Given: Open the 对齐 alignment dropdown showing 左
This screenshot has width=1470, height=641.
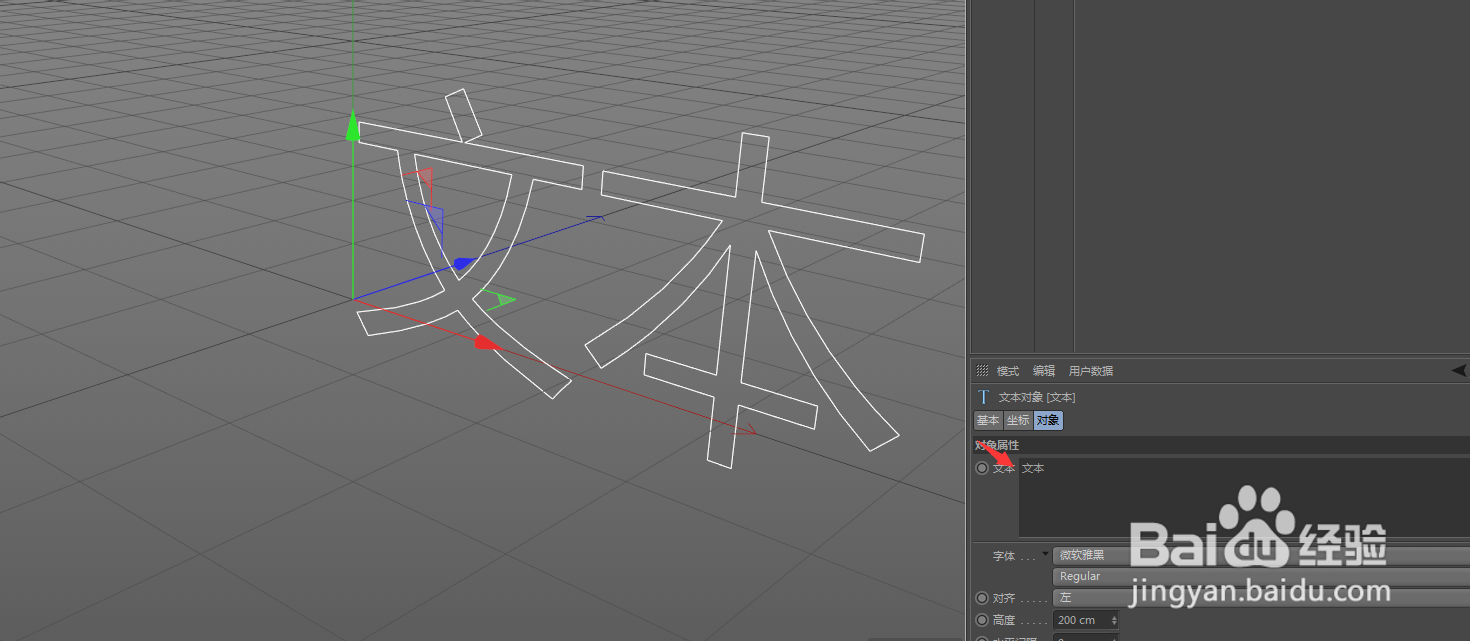Looking at the screenshot, I should pos(1261,598).
